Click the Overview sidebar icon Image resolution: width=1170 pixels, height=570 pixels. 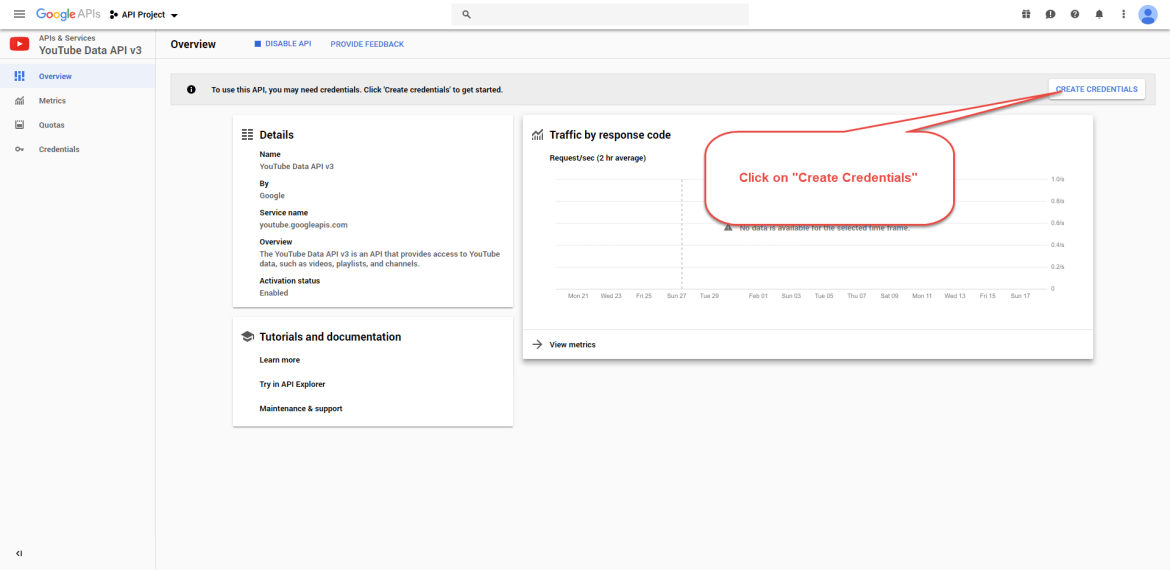(x=20, y=76)
